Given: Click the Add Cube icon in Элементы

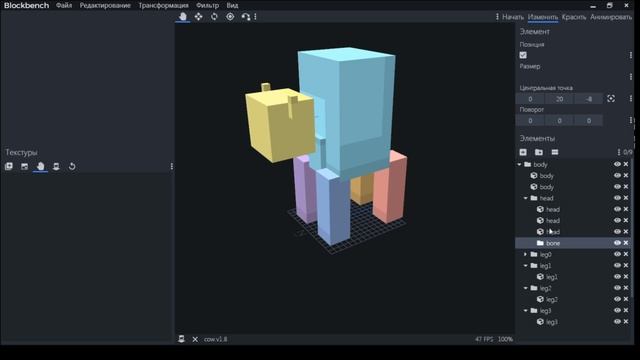Looking at the screenshot, I should click(523, 152).
